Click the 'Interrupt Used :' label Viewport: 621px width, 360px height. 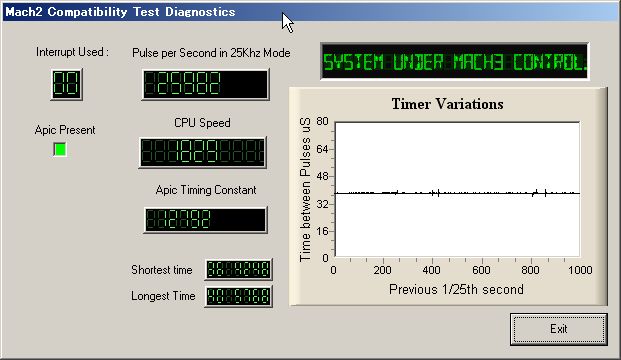[72, 52]
